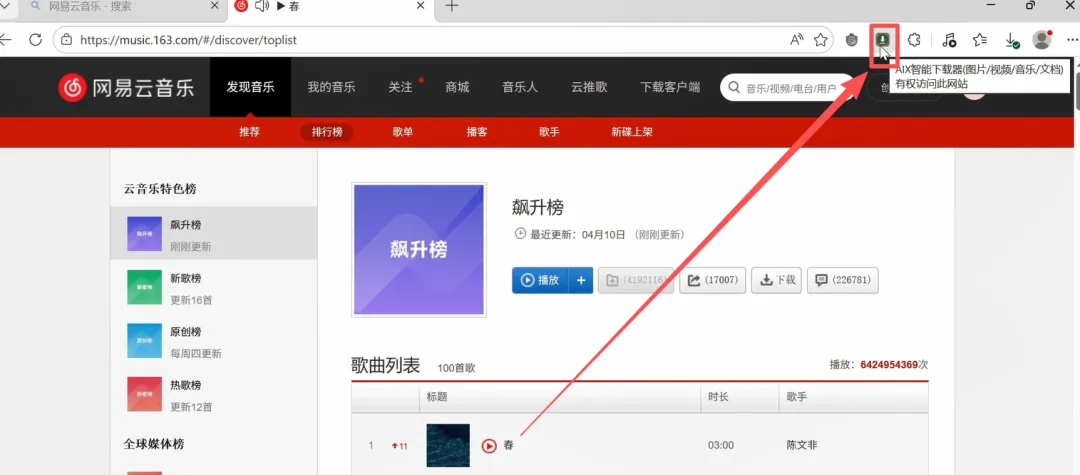Toggle the read aloud icon in address bar
Image resolution: width=1080 pixels, height=475 pixels.
tap(796, 40)
